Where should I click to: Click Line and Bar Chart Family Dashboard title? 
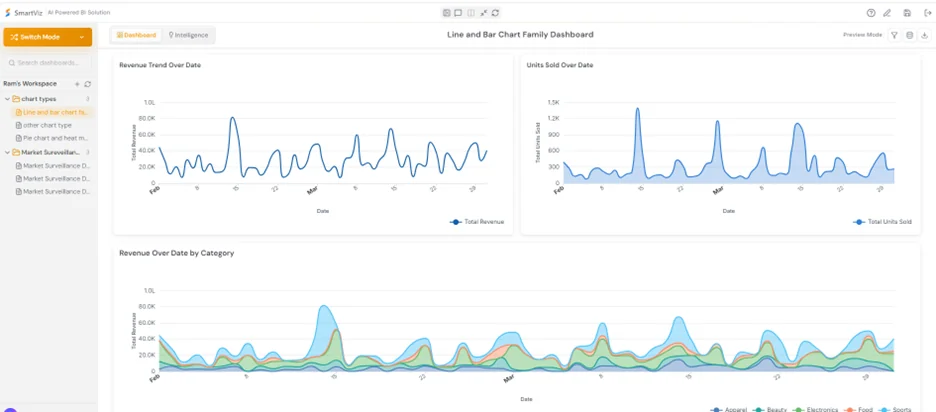[520, 35]
